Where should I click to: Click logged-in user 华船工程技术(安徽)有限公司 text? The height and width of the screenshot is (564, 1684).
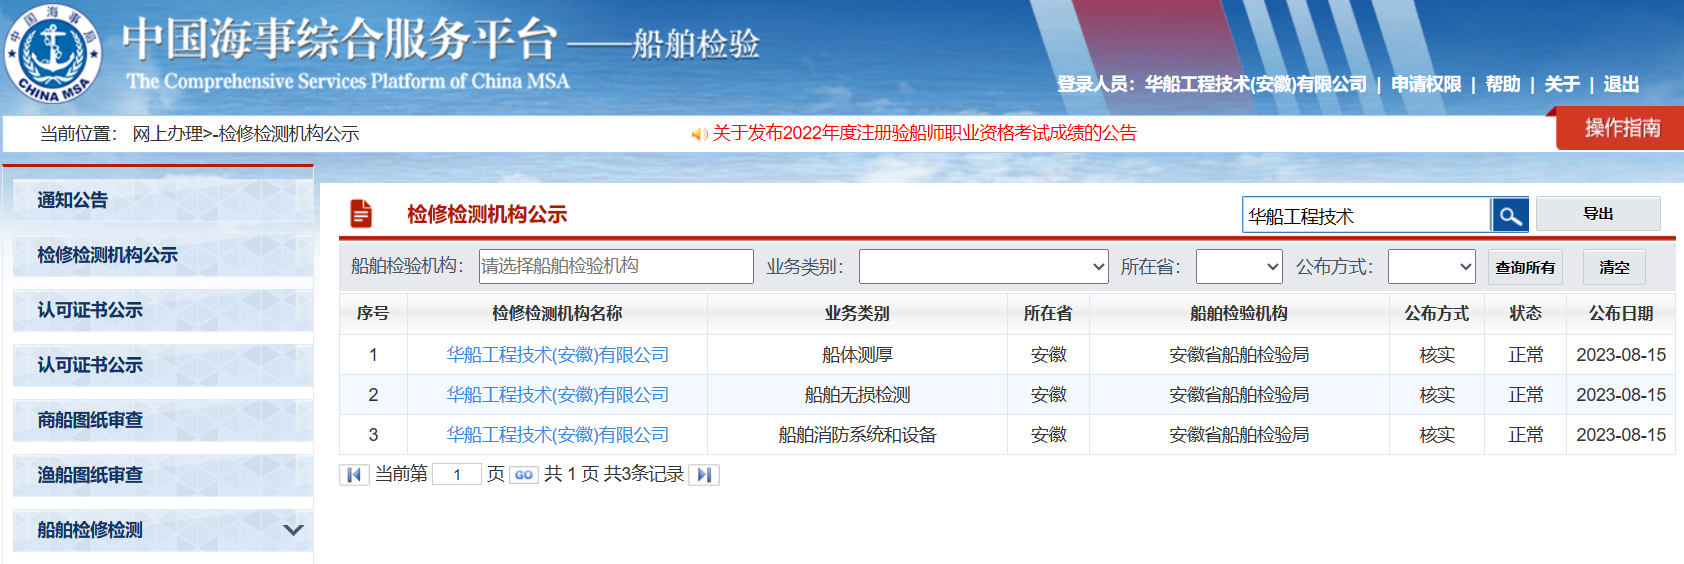1255,84
